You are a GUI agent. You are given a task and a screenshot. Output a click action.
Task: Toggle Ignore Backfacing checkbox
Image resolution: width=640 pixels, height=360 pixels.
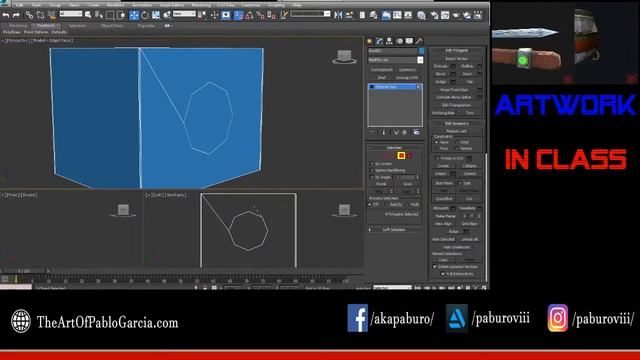tap(372, 170)
